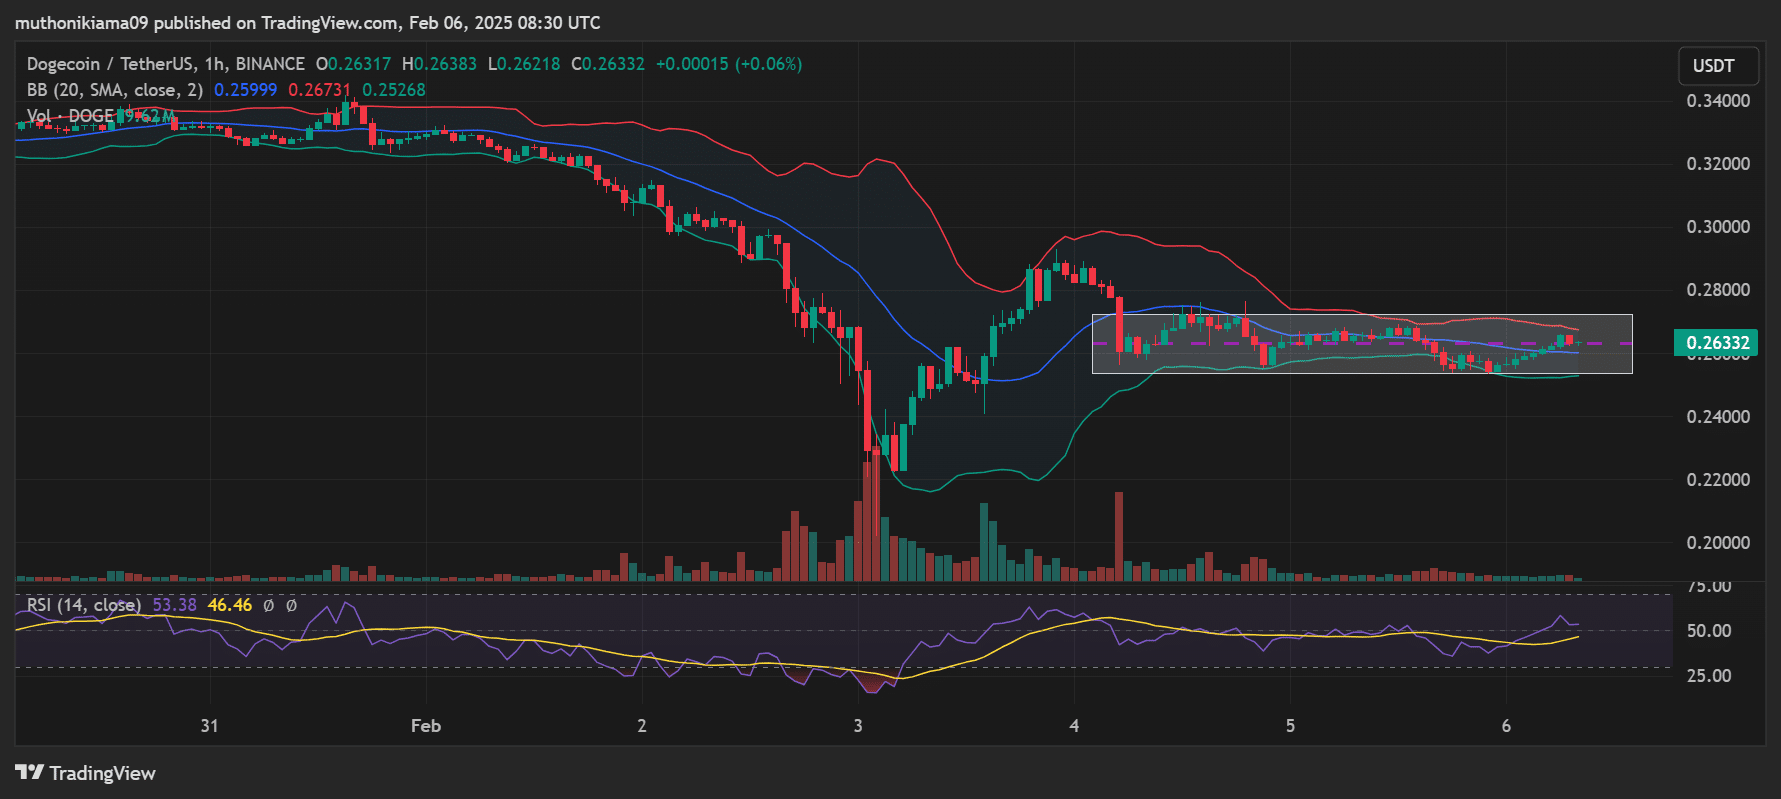This screenshot has width=1781, height=799.
Task: Open the USDT currency selector
Action: coord(1713,66)
